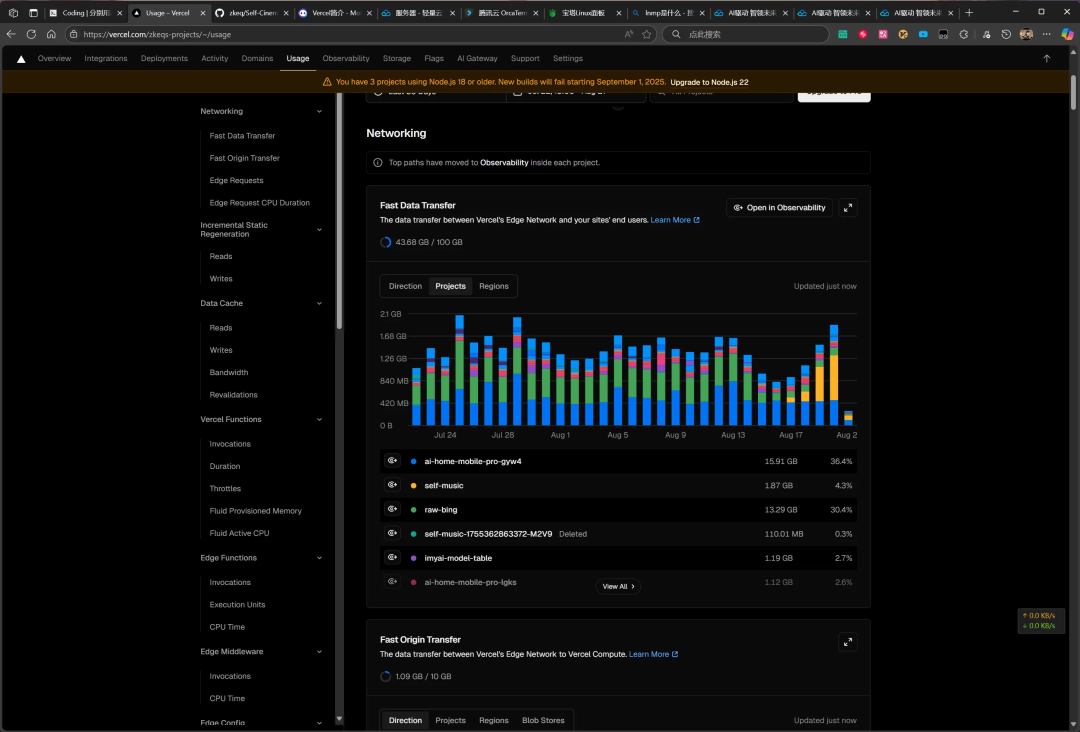Image resolution: width=1080 pixels, height=732 pixels.
Task: Collapse the Vercel Functions sidebar section
Action: tap(319, 419)
